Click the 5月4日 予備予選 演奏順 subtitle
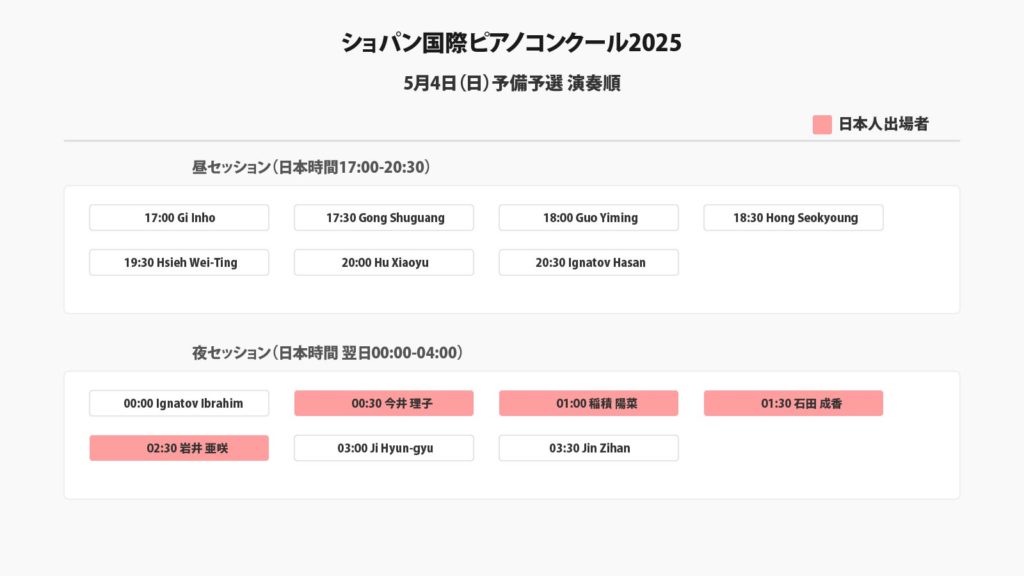 [512, 84]
